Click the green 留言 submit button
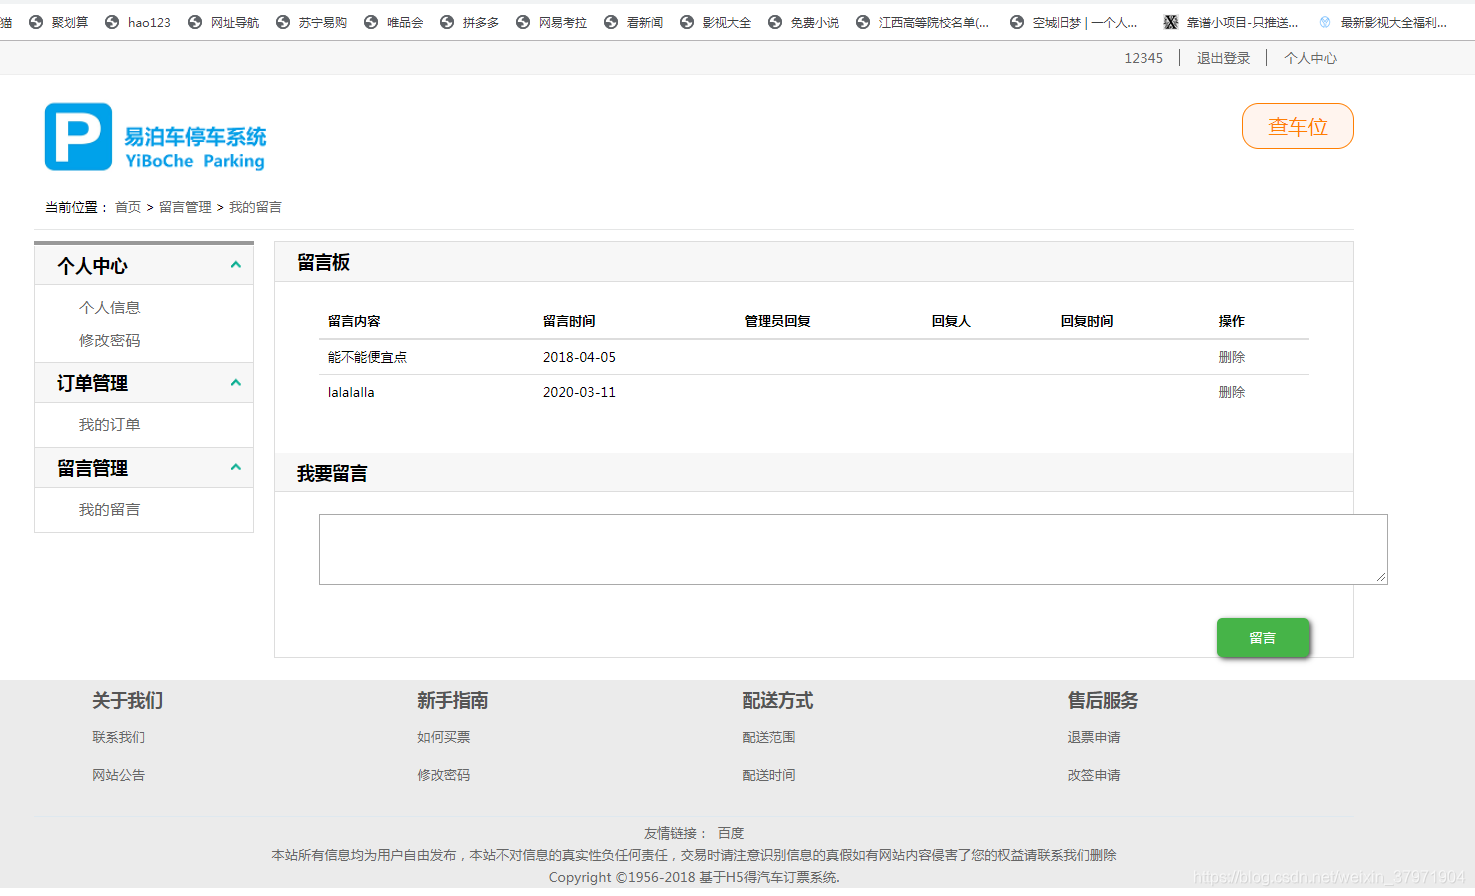The height and width of the screenshot is (896, 1475). click(x=1263, y=638)
